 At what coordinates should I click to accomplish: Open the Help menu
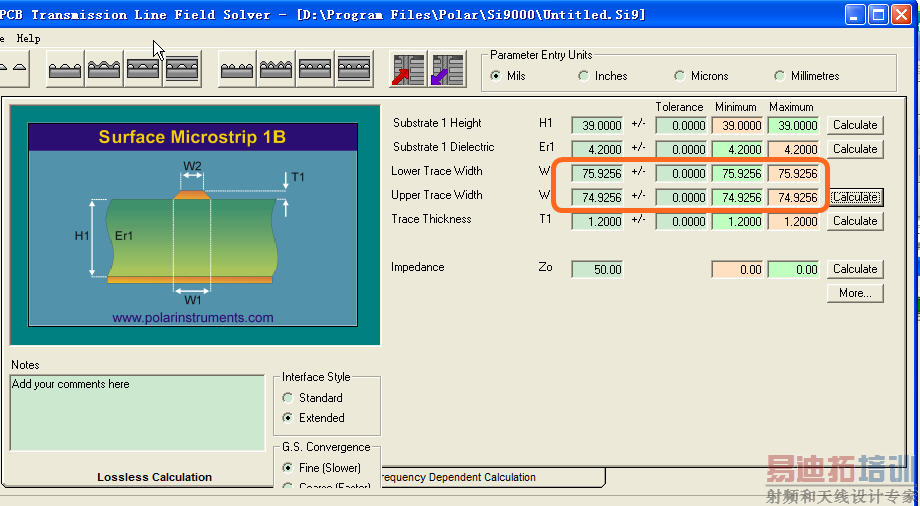(x=28, y=39)
